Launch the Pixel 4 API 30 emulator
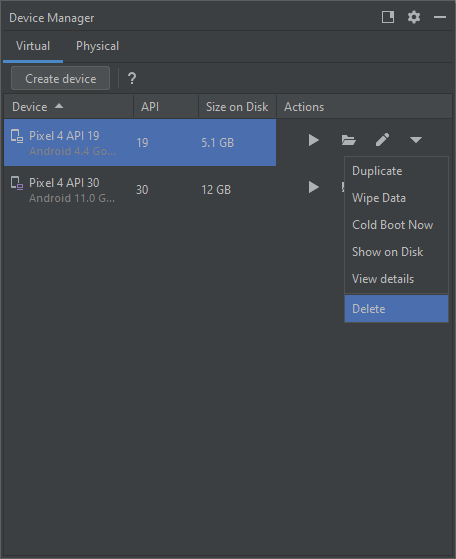The height and width of the screenshot is (559, 456). click(x=313, y=187)
